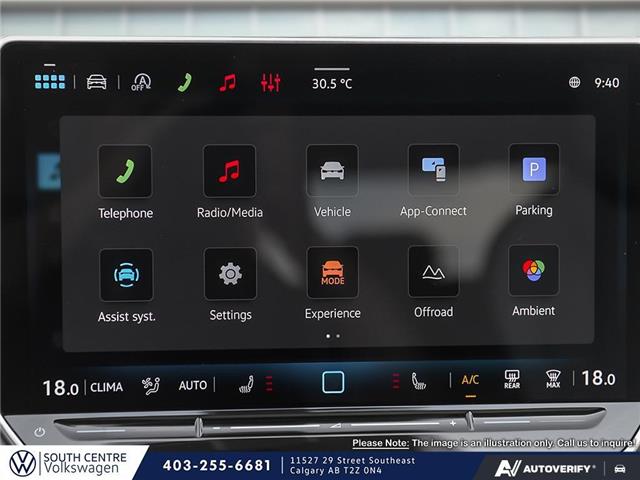Tap the red music note shortcut
640x480 pixels.
coord(228,83)
